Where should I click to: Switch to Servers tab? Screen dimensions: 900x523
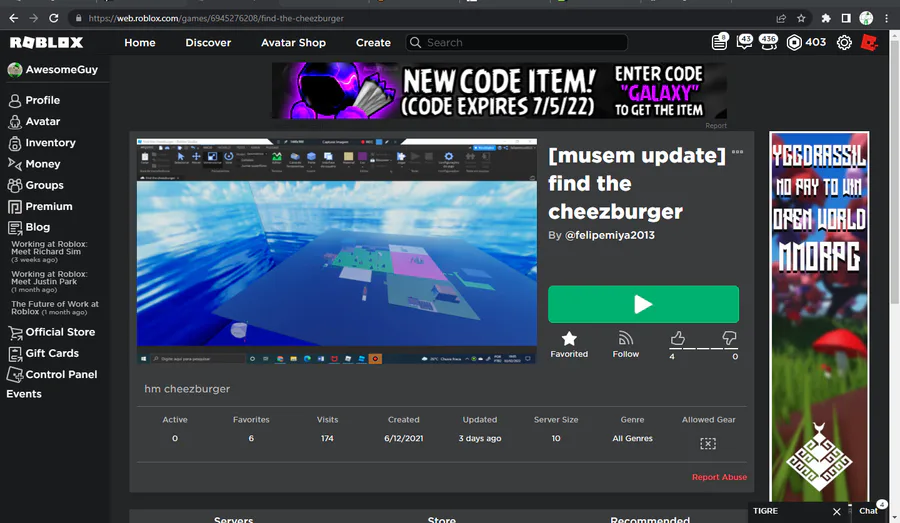pyautogui.click(x=233, y=518)
